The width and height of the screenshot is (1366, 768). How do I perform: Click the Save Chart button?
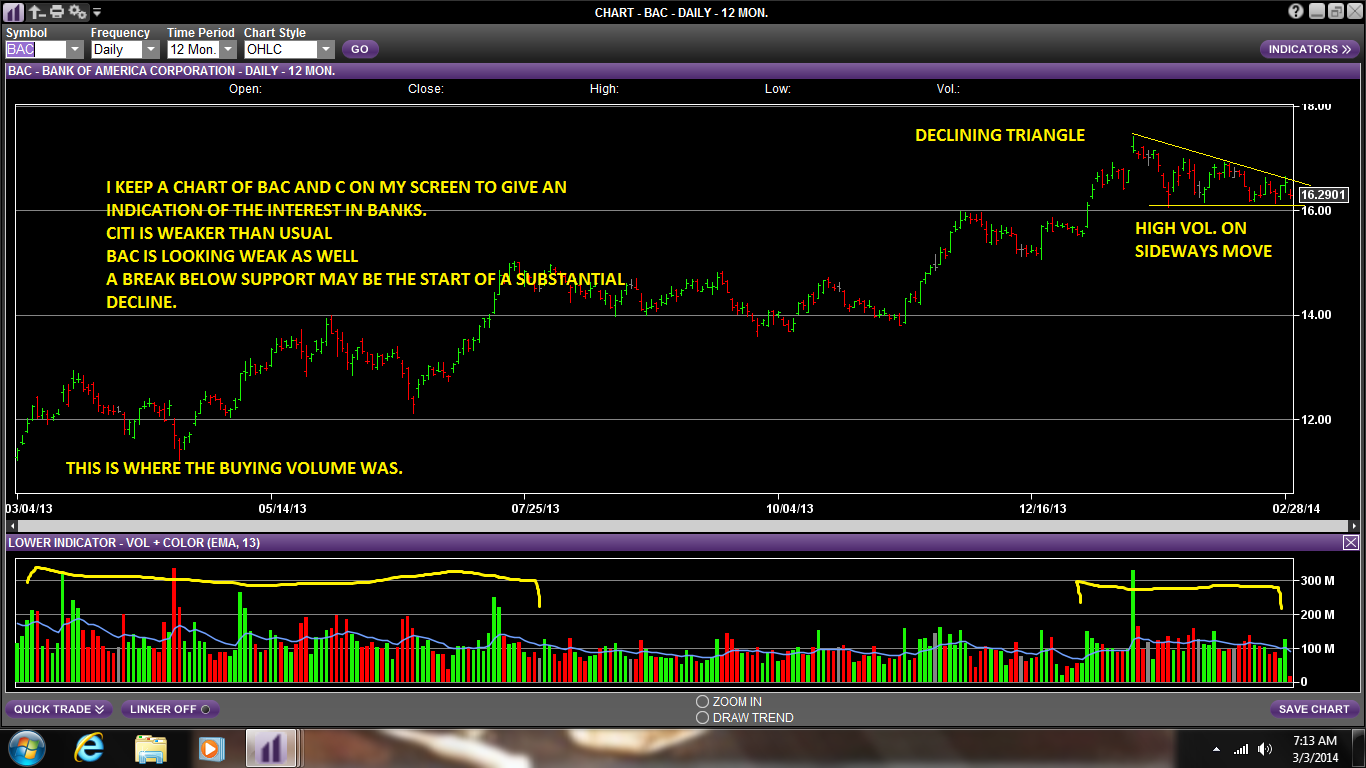coord(1315,709)
